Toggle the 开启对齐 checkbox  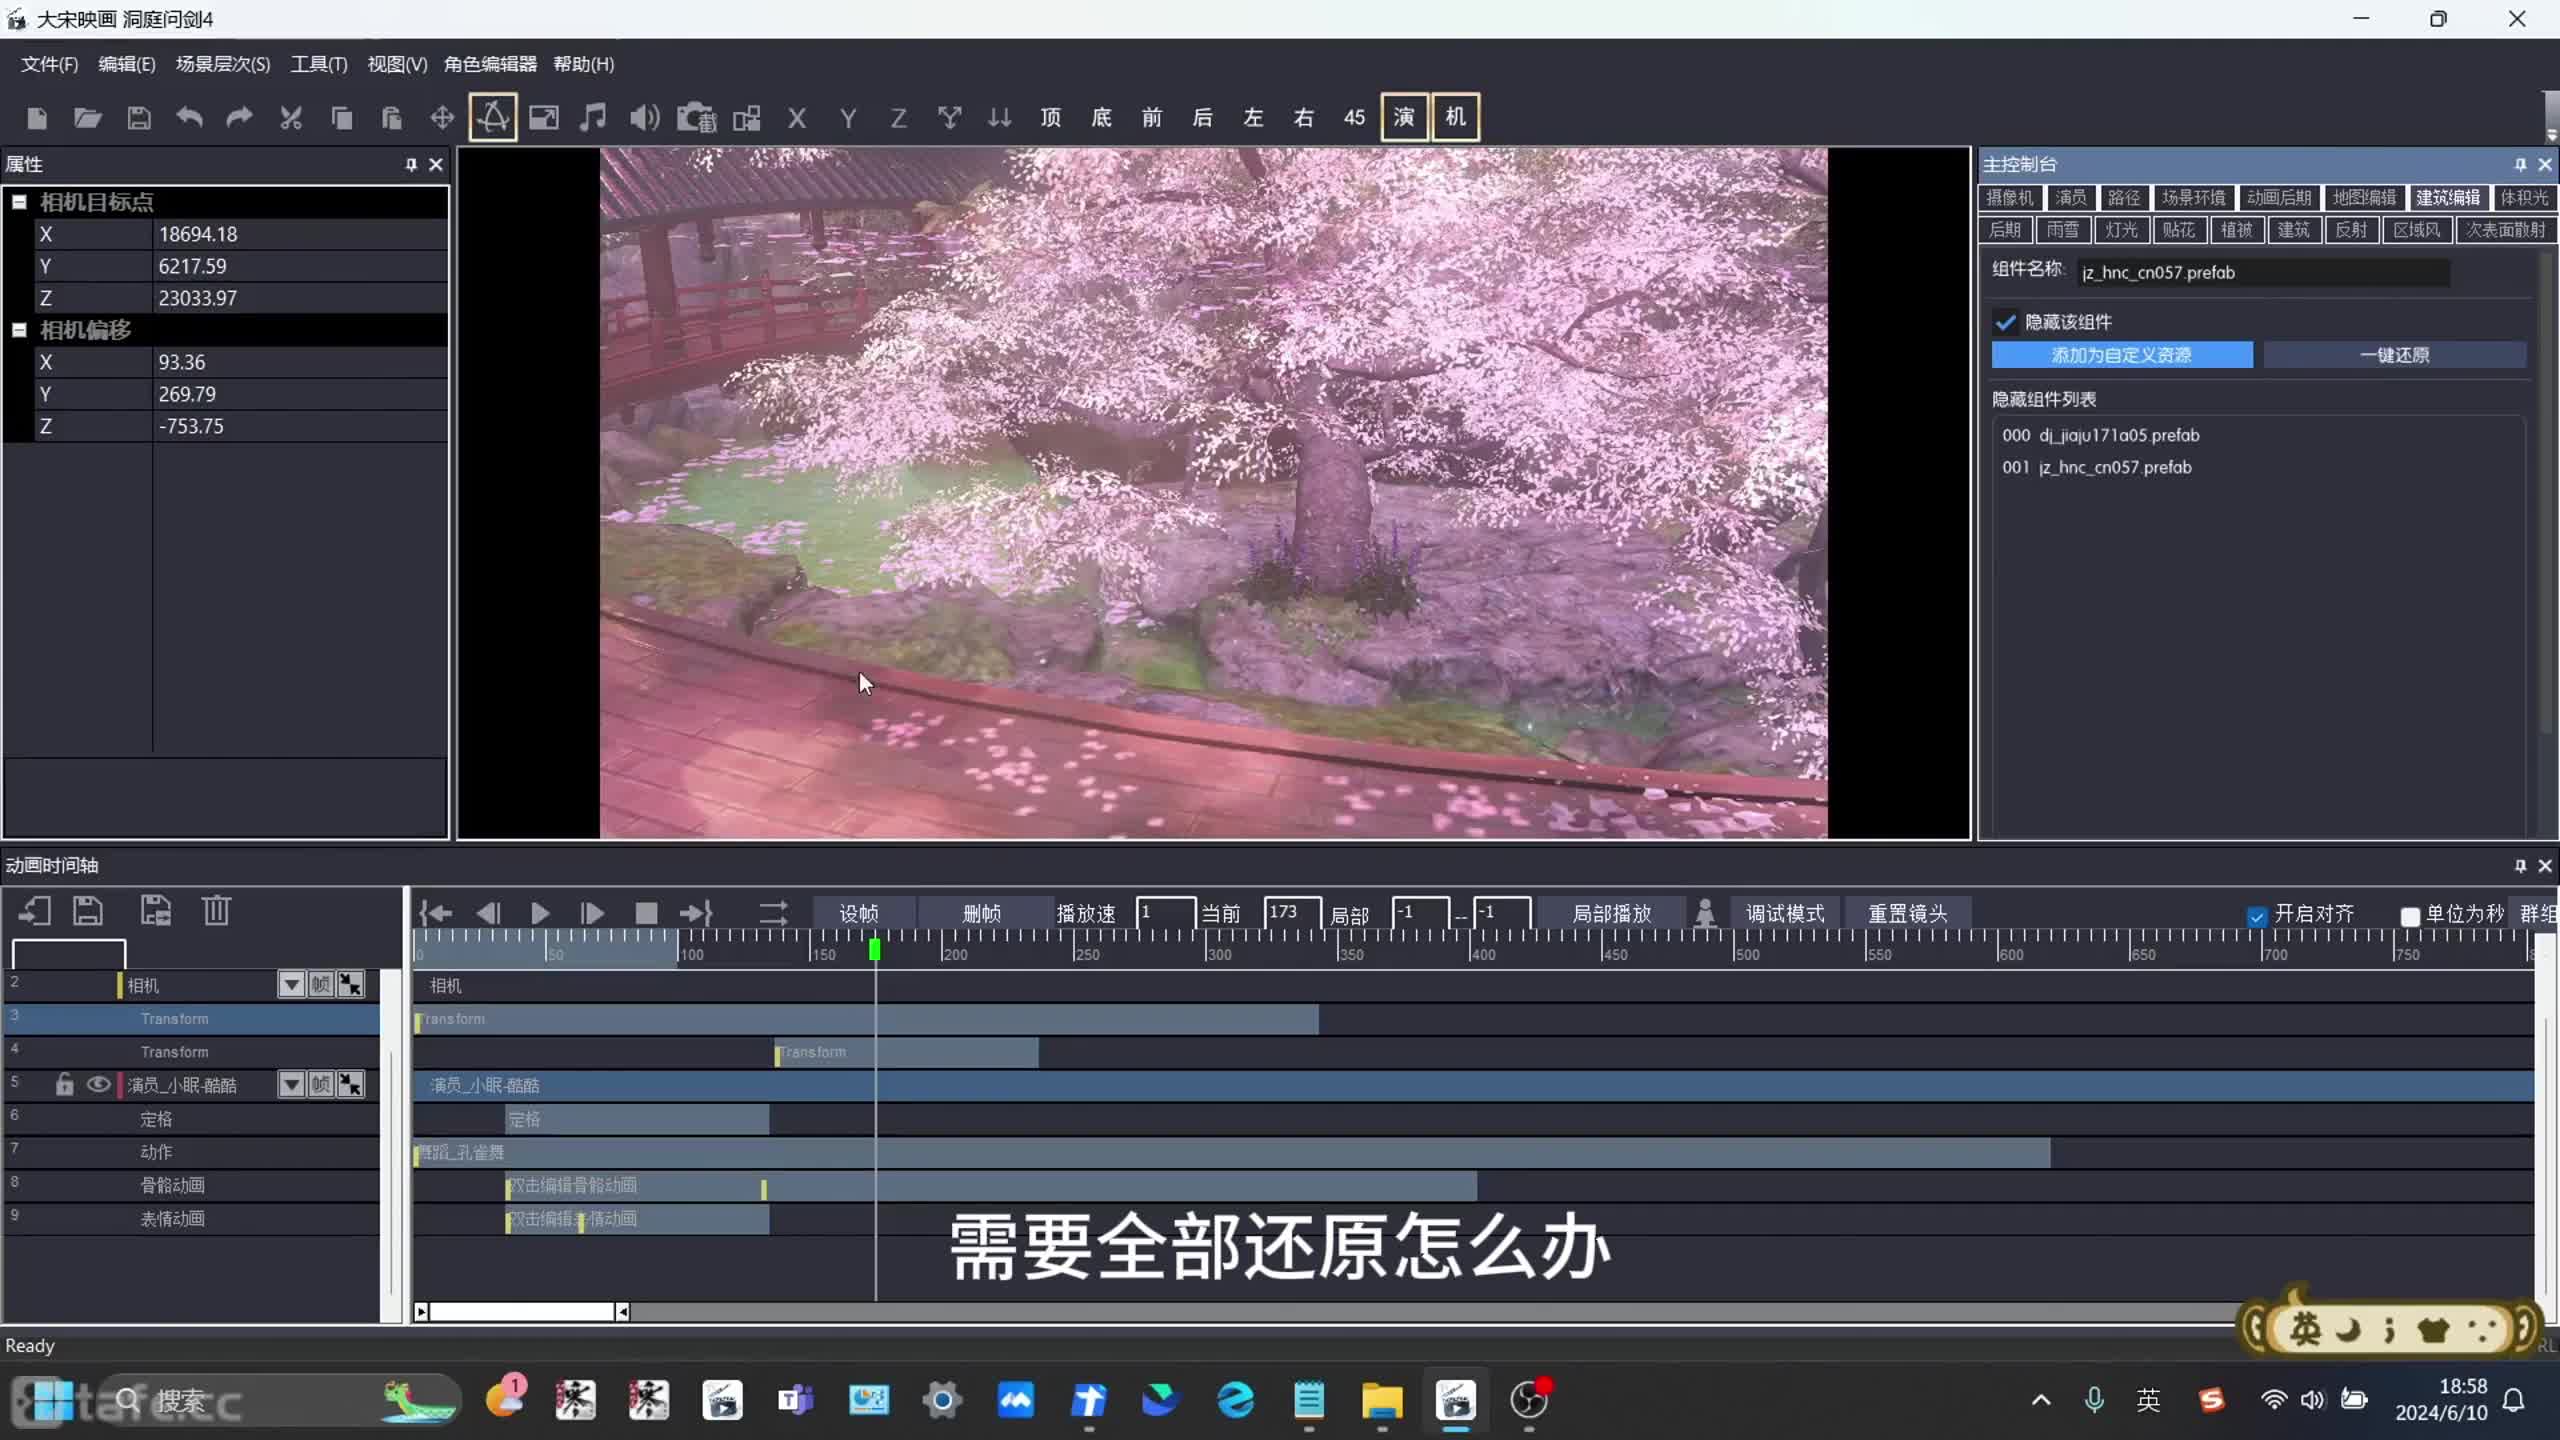2257,917
